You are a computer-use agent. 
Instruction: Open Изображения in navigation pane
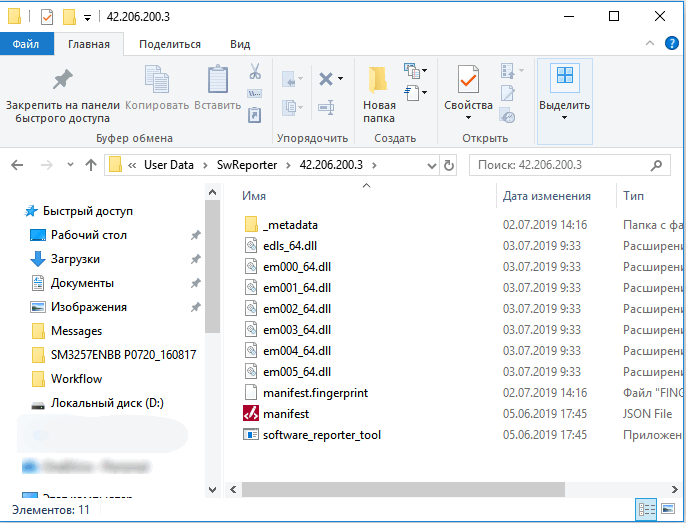point(88,307)
